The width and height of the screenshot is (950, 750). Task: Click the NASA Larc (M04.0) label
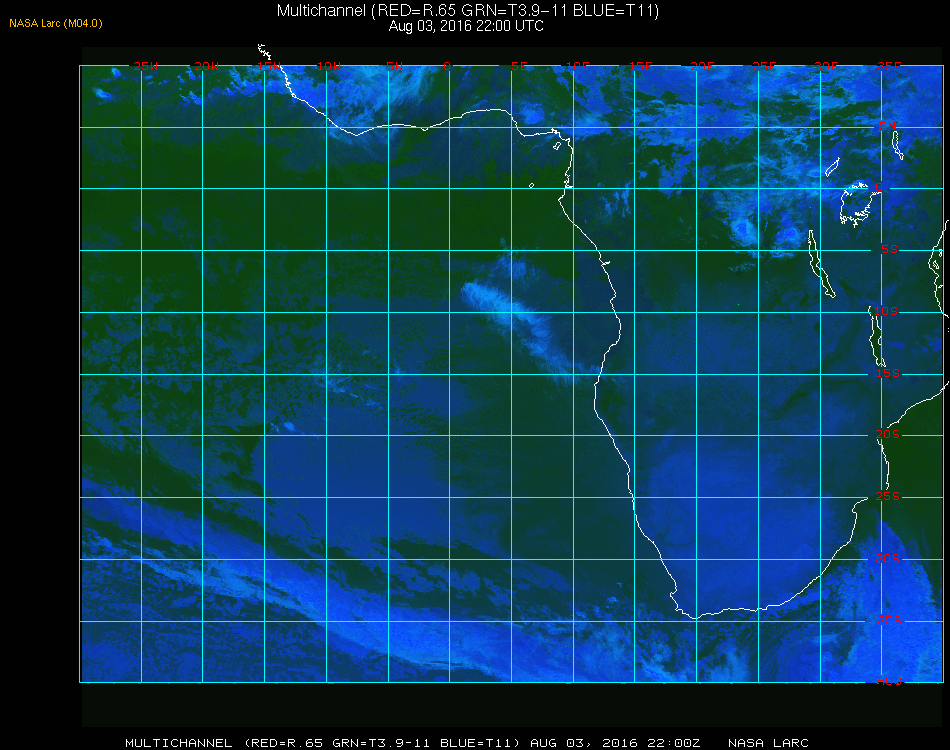coord(56,24)
